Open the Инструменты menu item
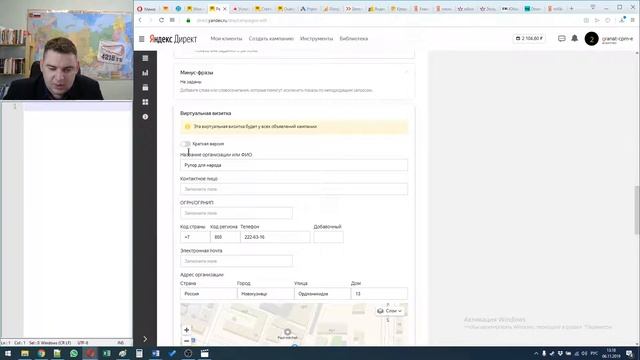 pyautogui.click(x=317, y=39)
